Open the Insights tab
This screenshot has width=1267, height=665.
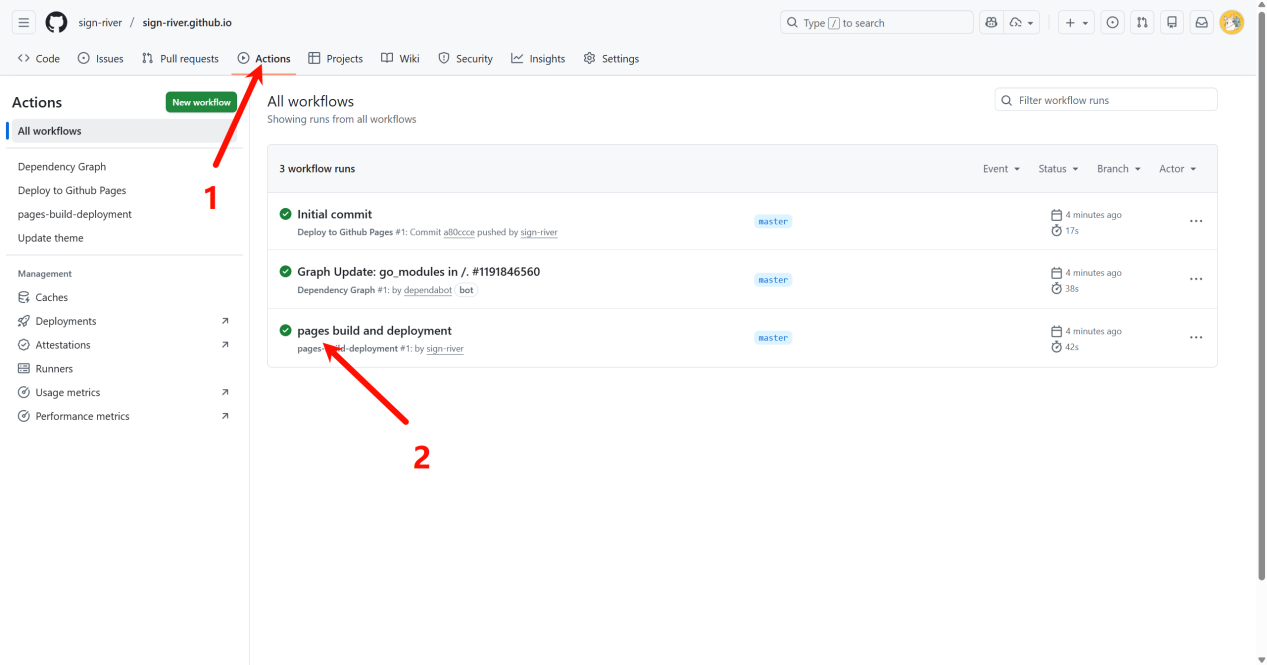coord(538,59)
